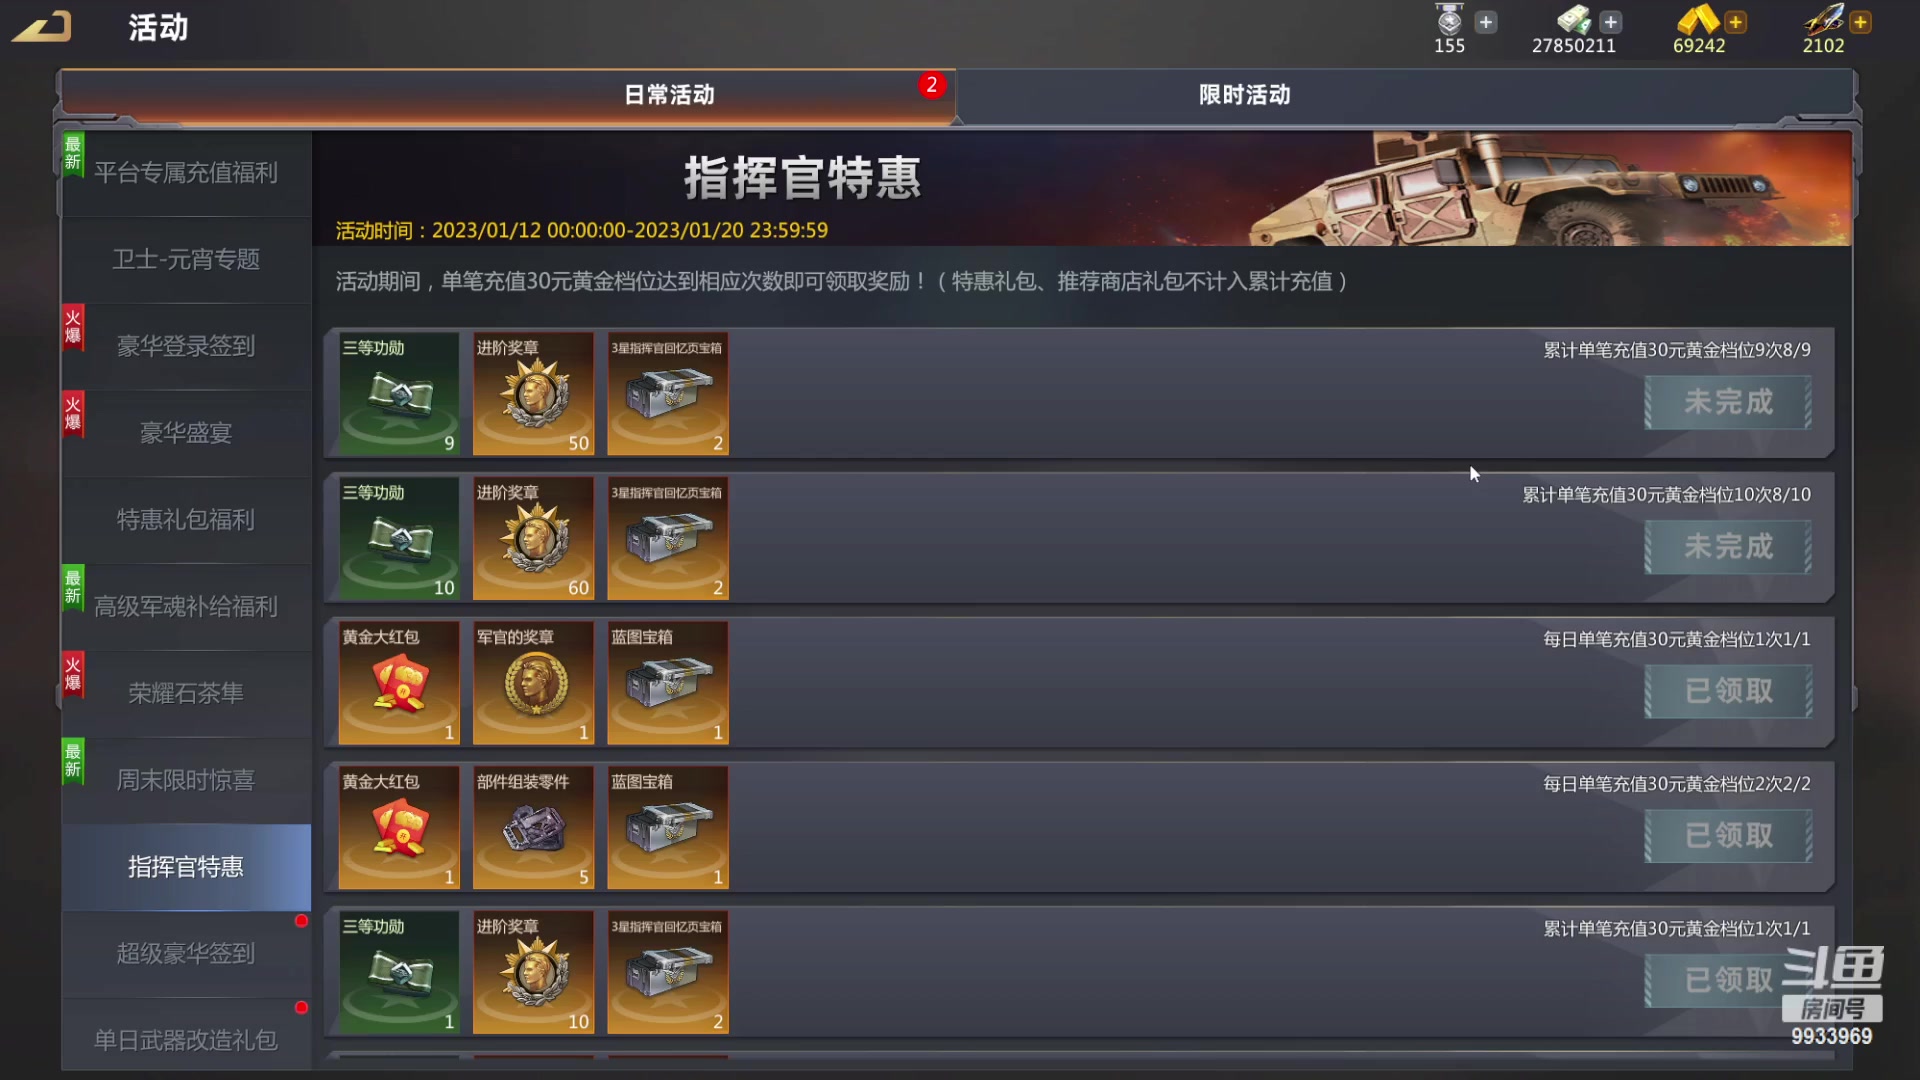The height and width of the screenshot is (1080, 1920).
Task: Switch to the 日常活动 tab
Action: [669, 95]
